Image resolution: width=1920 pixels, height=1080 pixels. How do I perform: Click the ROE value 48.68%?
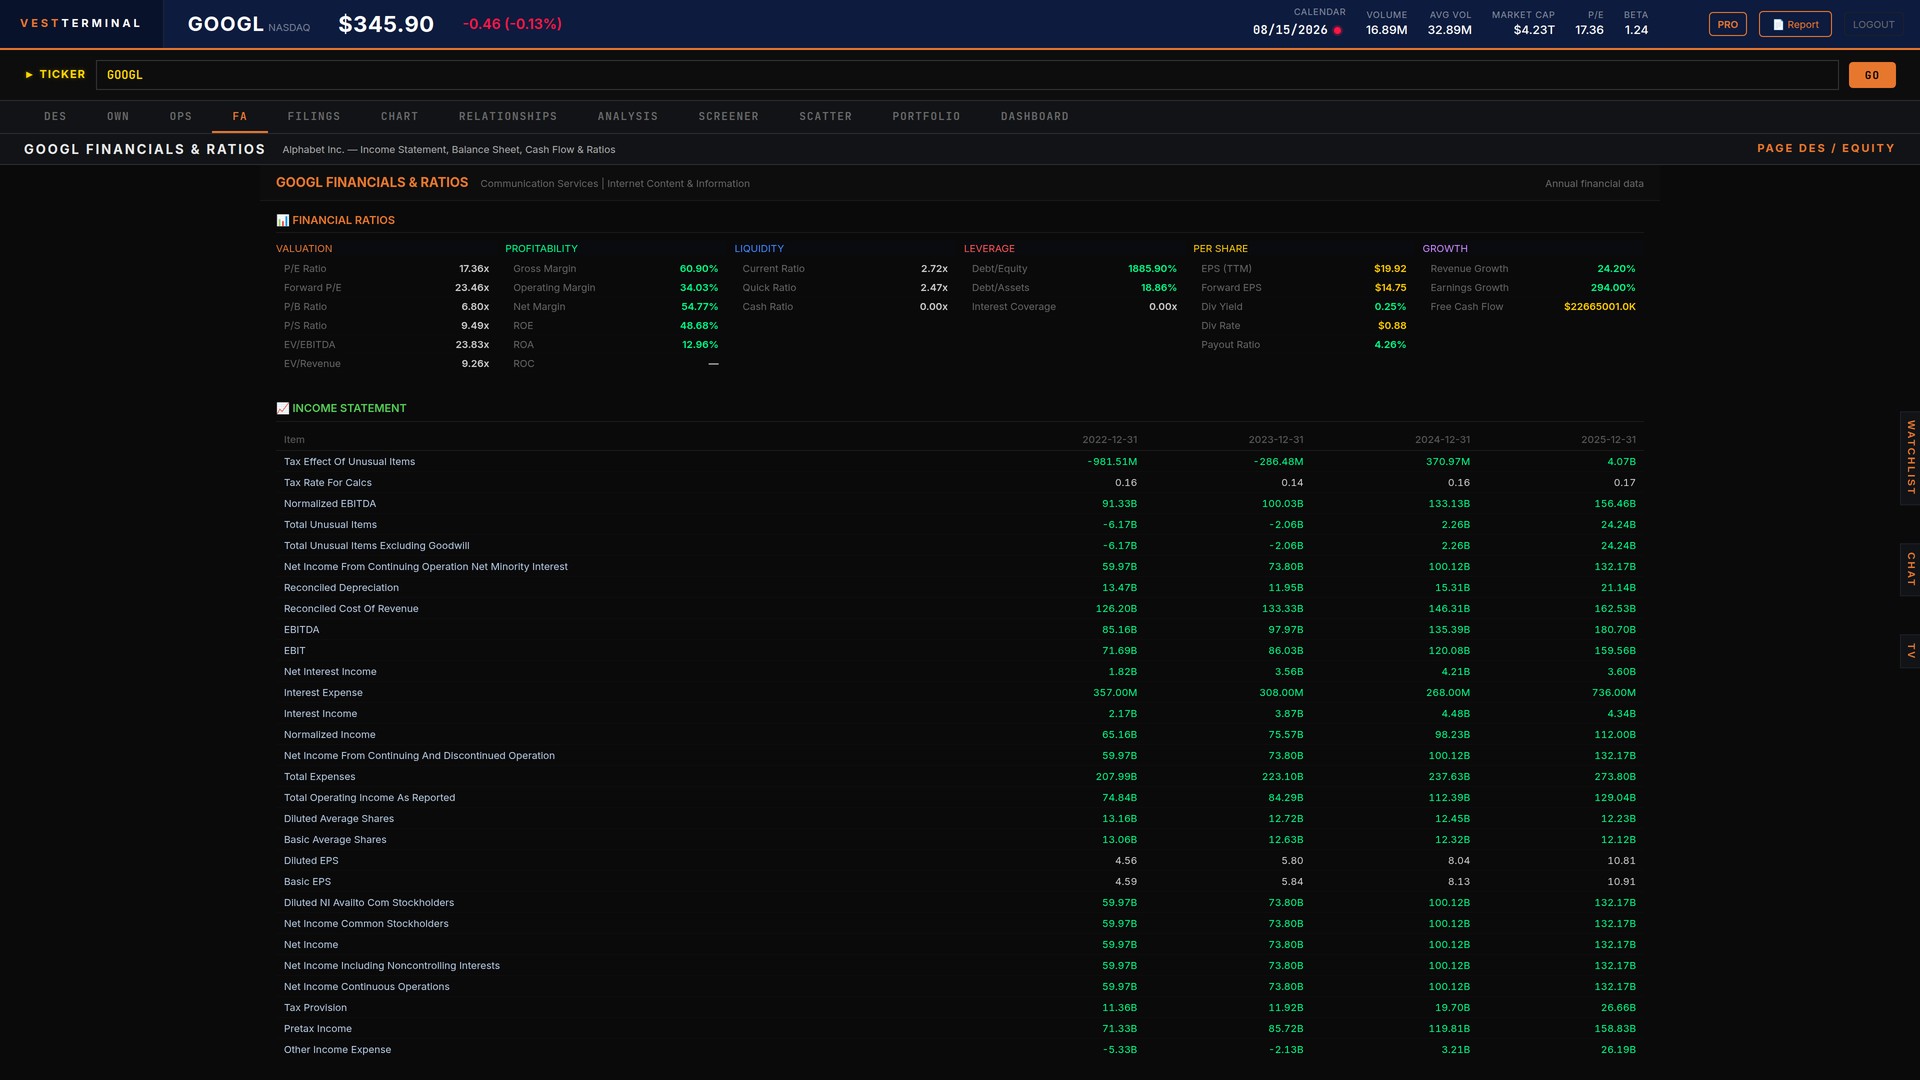click(x=699, y=326)
